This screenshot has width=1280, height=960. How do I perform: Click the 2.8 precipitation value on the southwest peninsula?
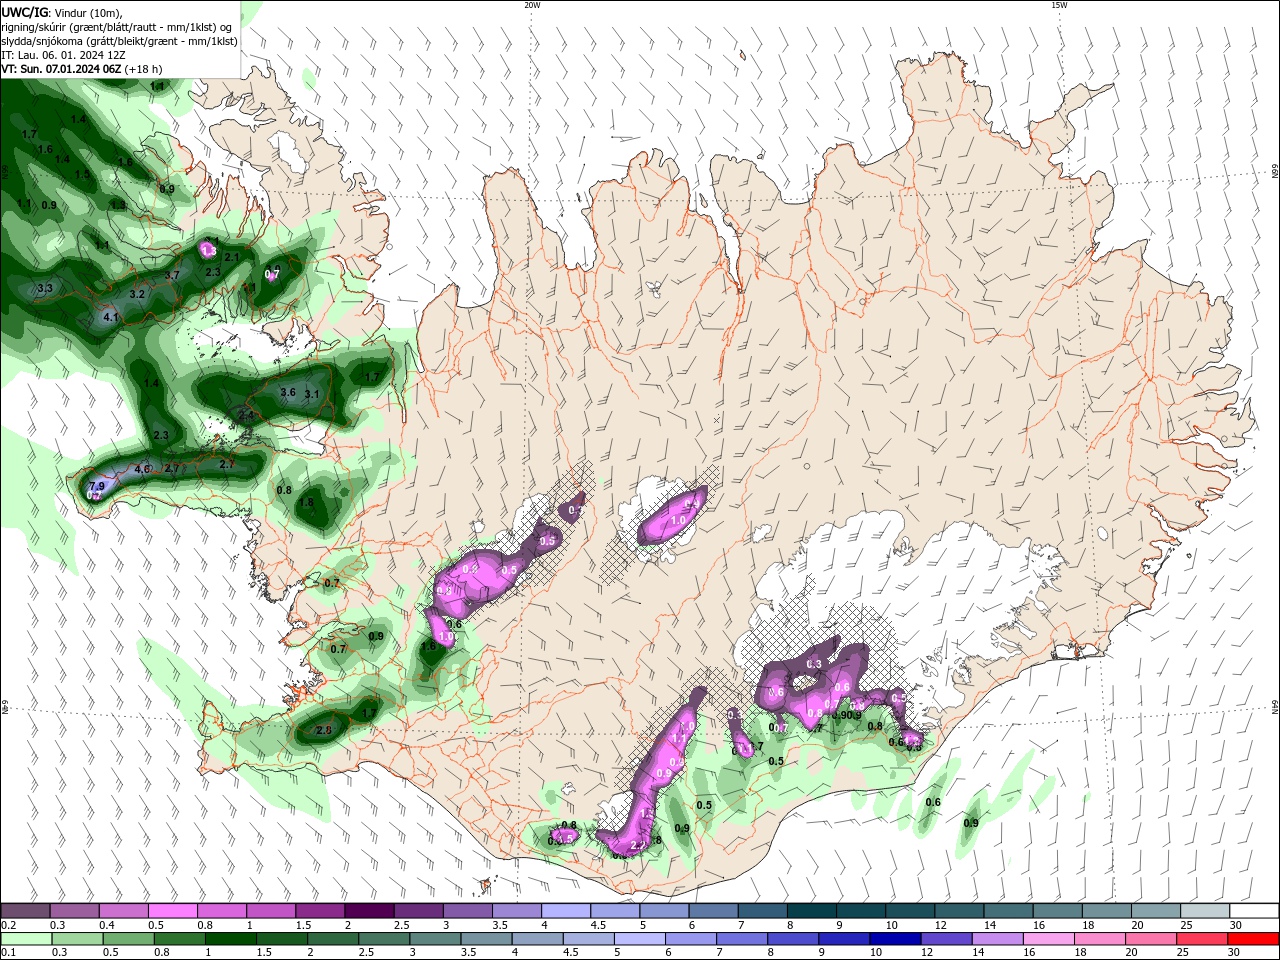(x=323, y=731)
